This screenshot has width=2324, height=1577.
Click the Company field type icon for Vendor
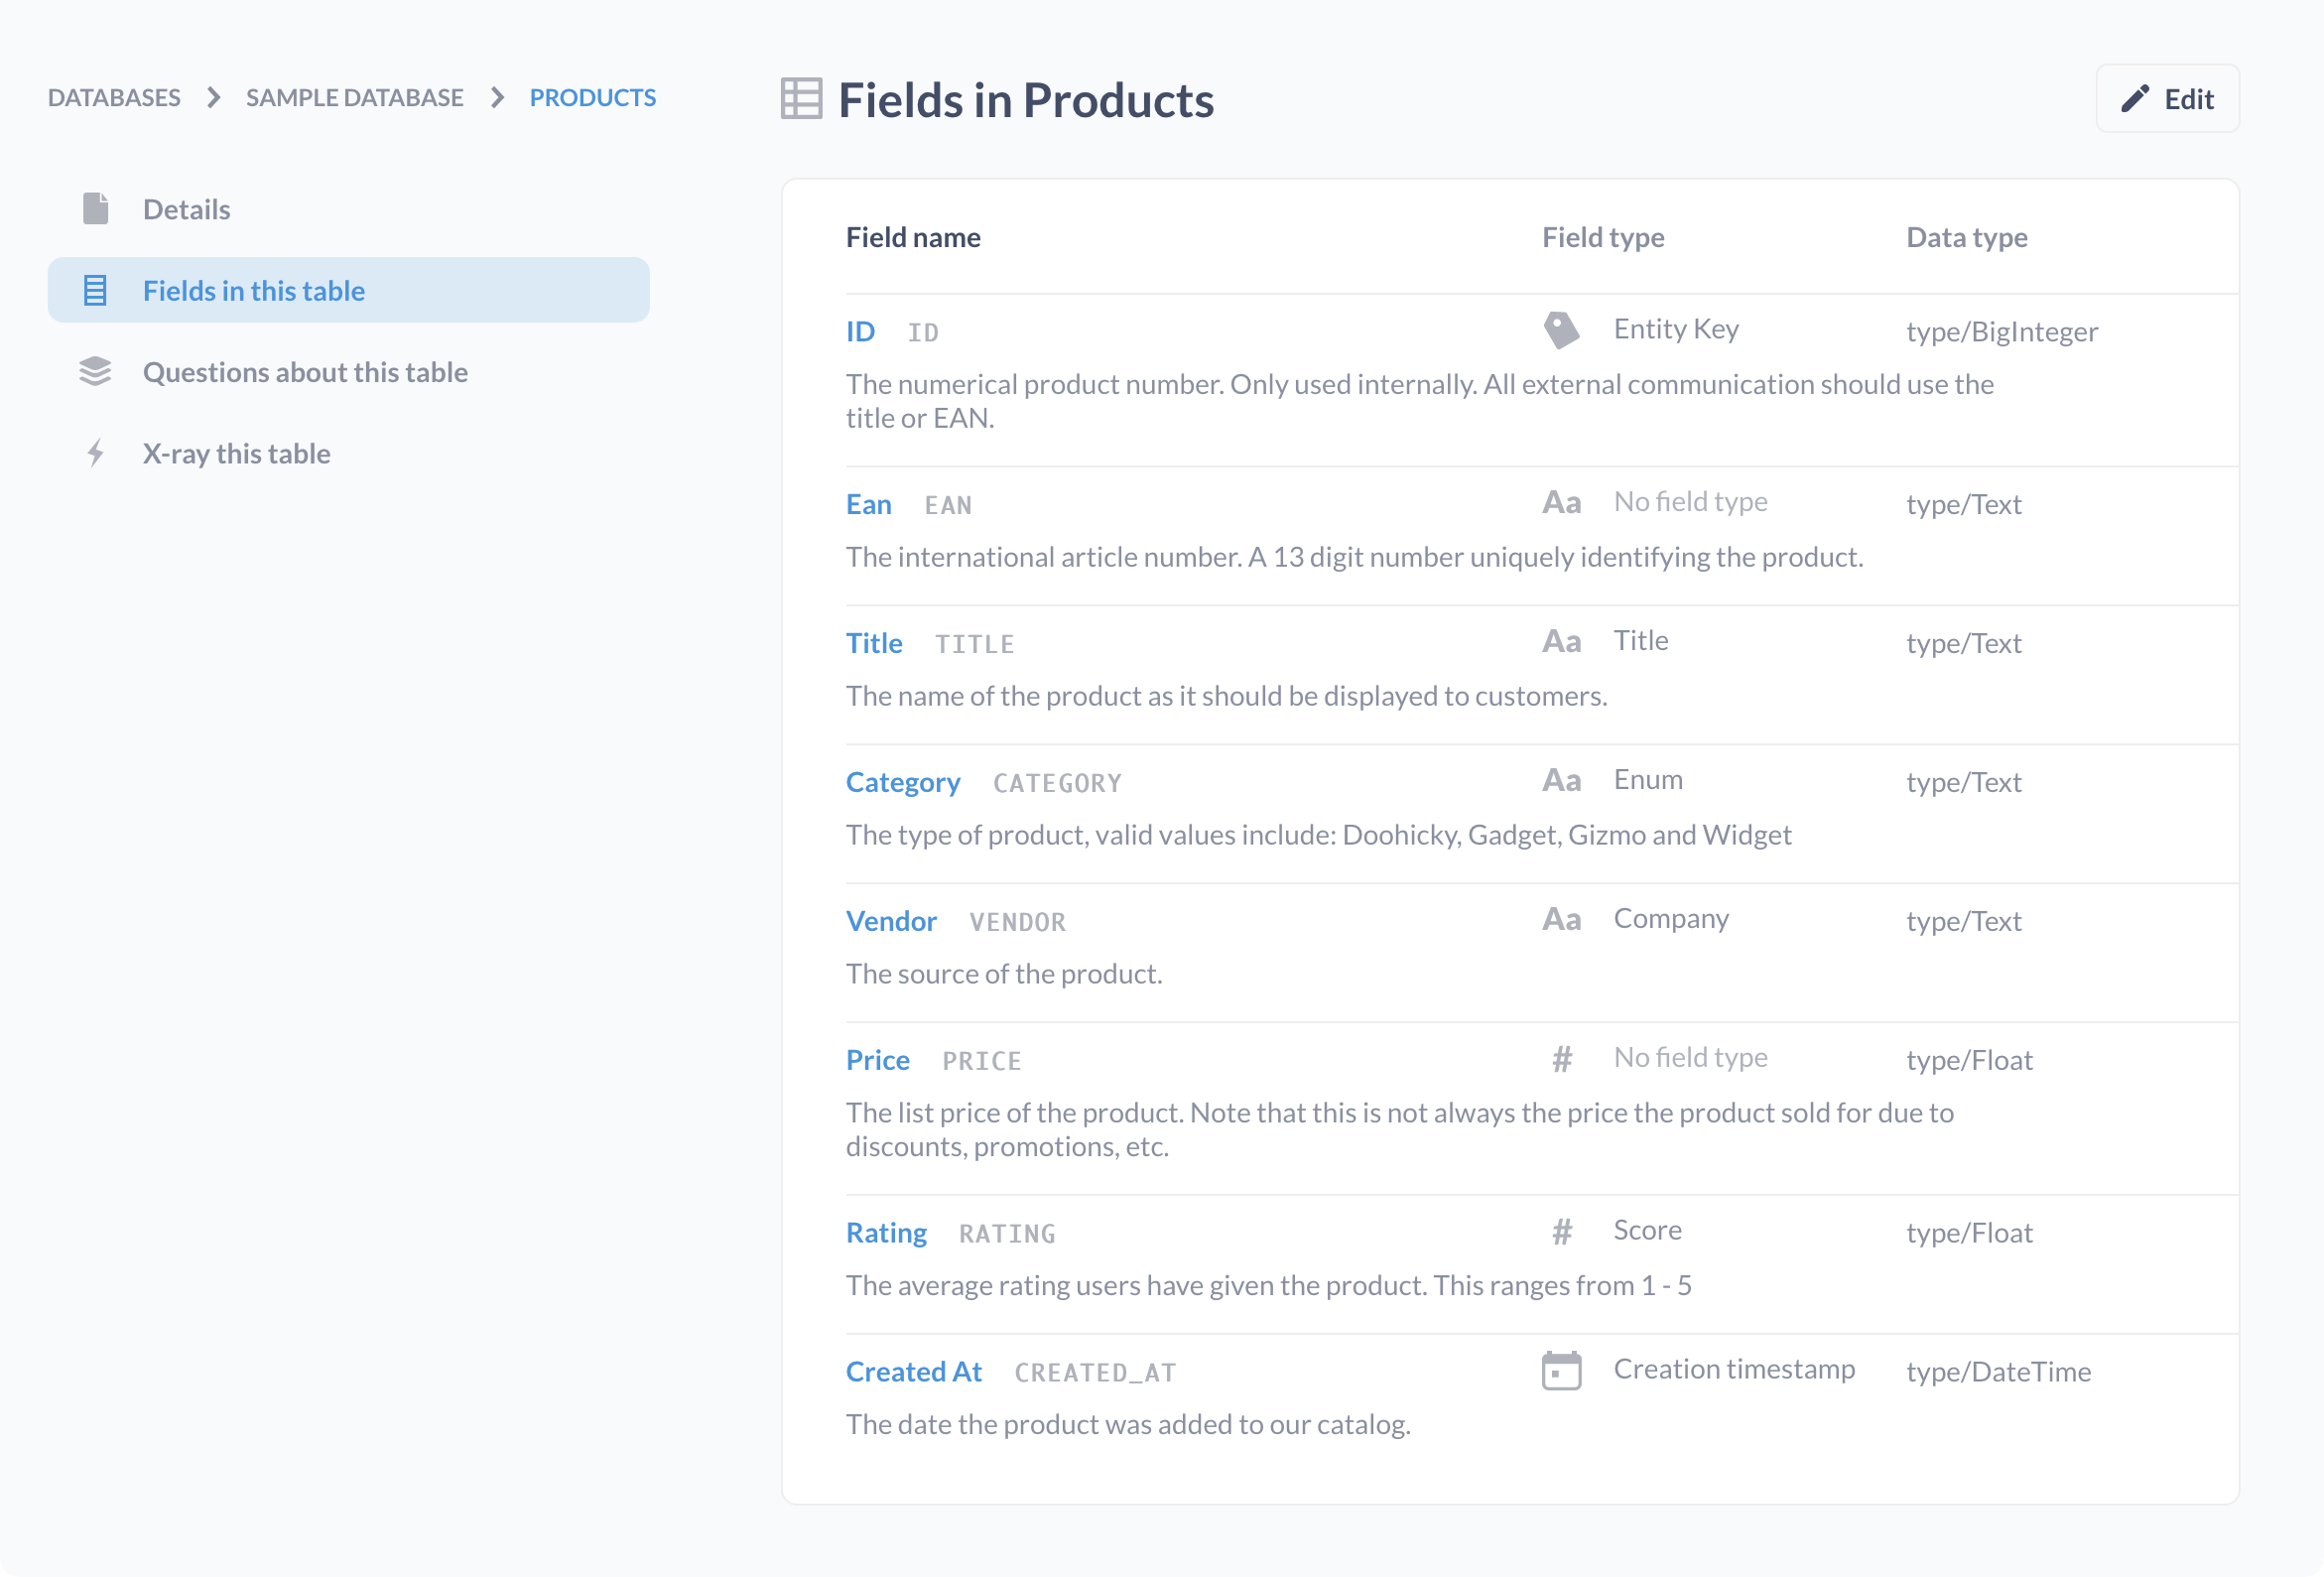tap(1559, 917)
